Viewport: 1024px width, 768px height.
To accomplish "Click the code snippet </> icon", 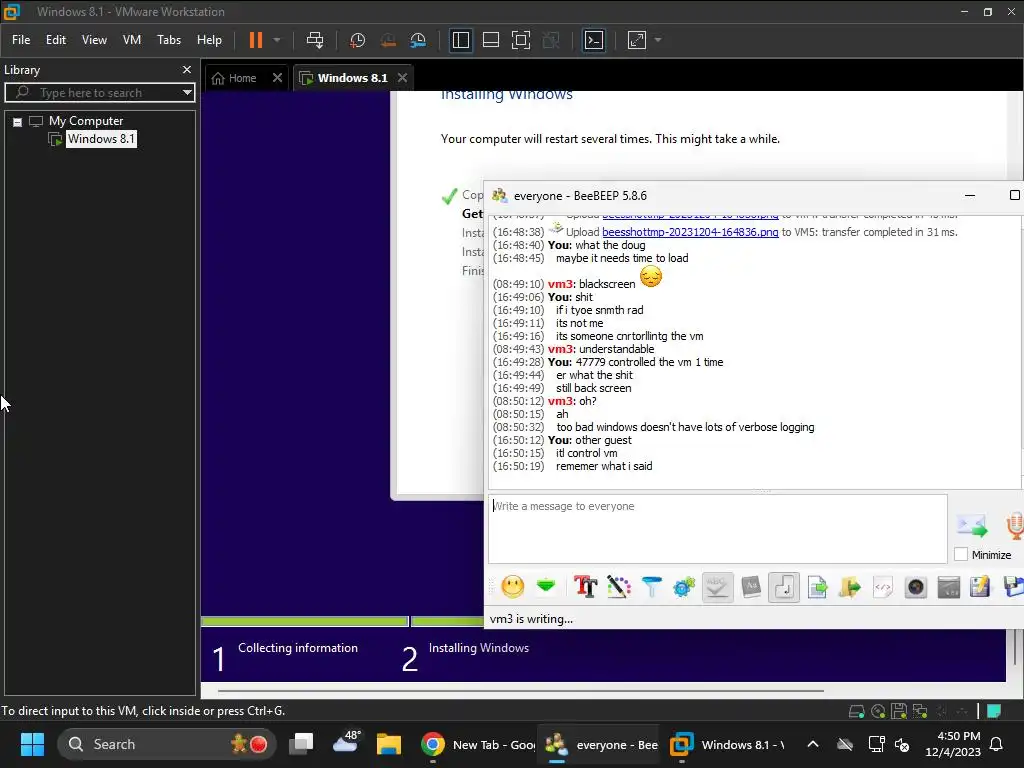I will click(x=883, y=587).
